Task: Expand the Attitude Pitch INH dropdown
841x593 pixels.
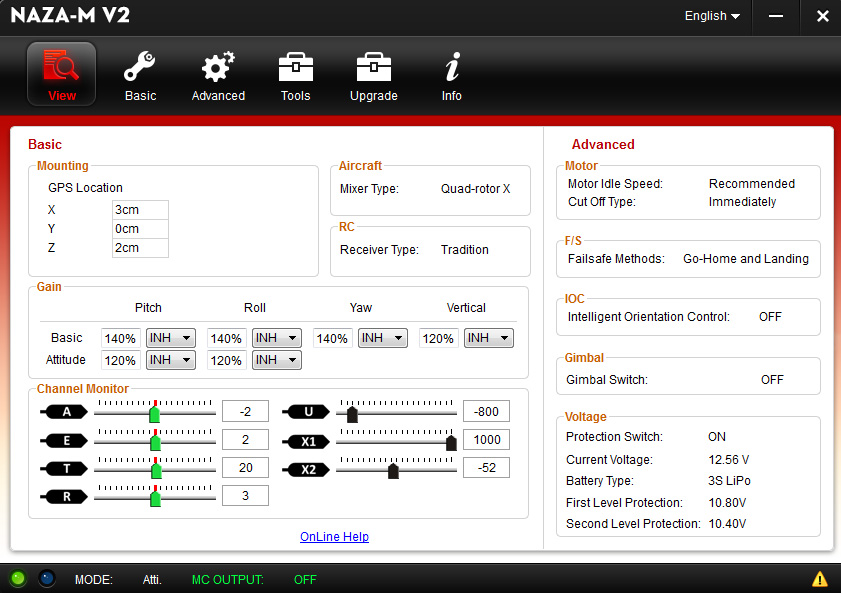Action: point(171,360)
